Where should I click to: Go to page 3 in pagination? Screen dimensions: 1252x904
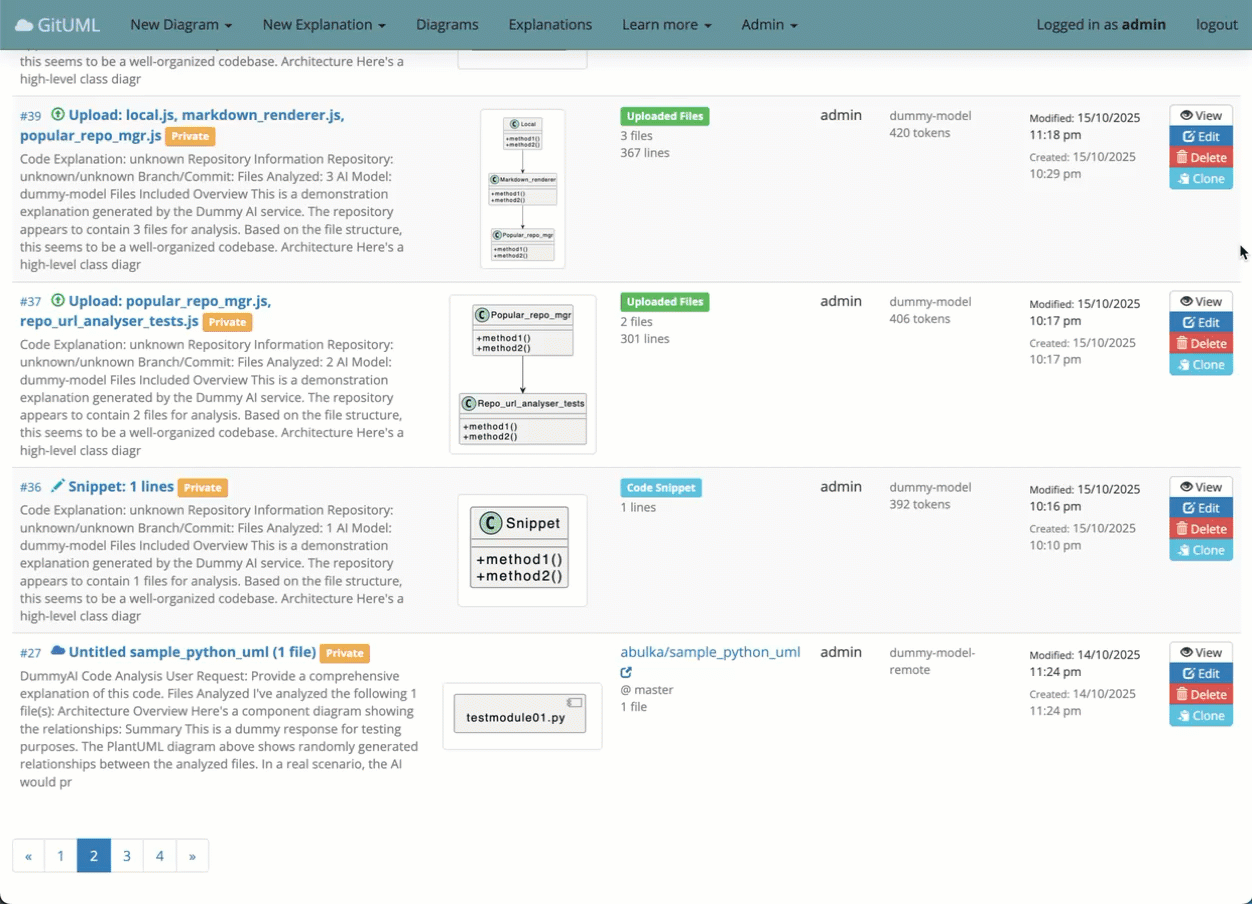click(x=126, y=855)
